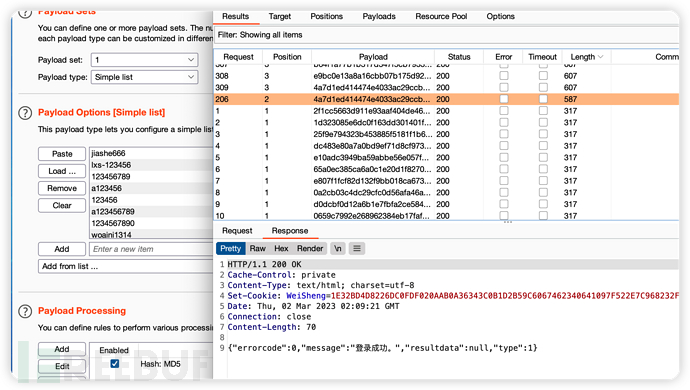690x390 pixels.
Task: Open response viewer hamburger menu icon
Action: [357, 249]
